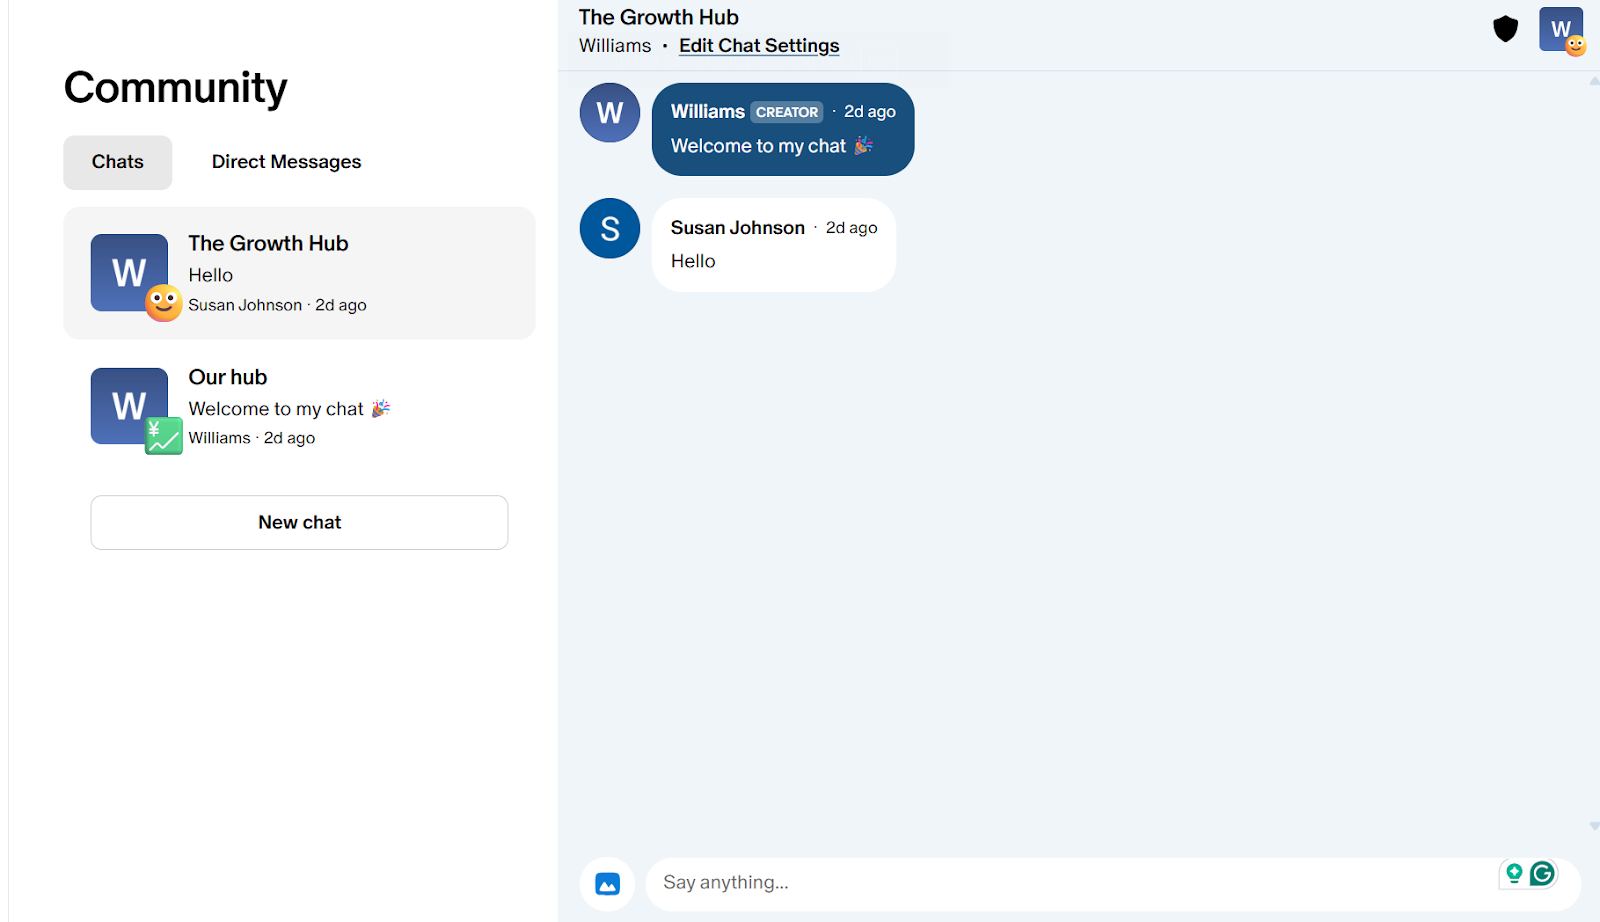Click Williams' avatar beside welcome message
Viewport: 1600px width, 922px height.
[610, 113]
